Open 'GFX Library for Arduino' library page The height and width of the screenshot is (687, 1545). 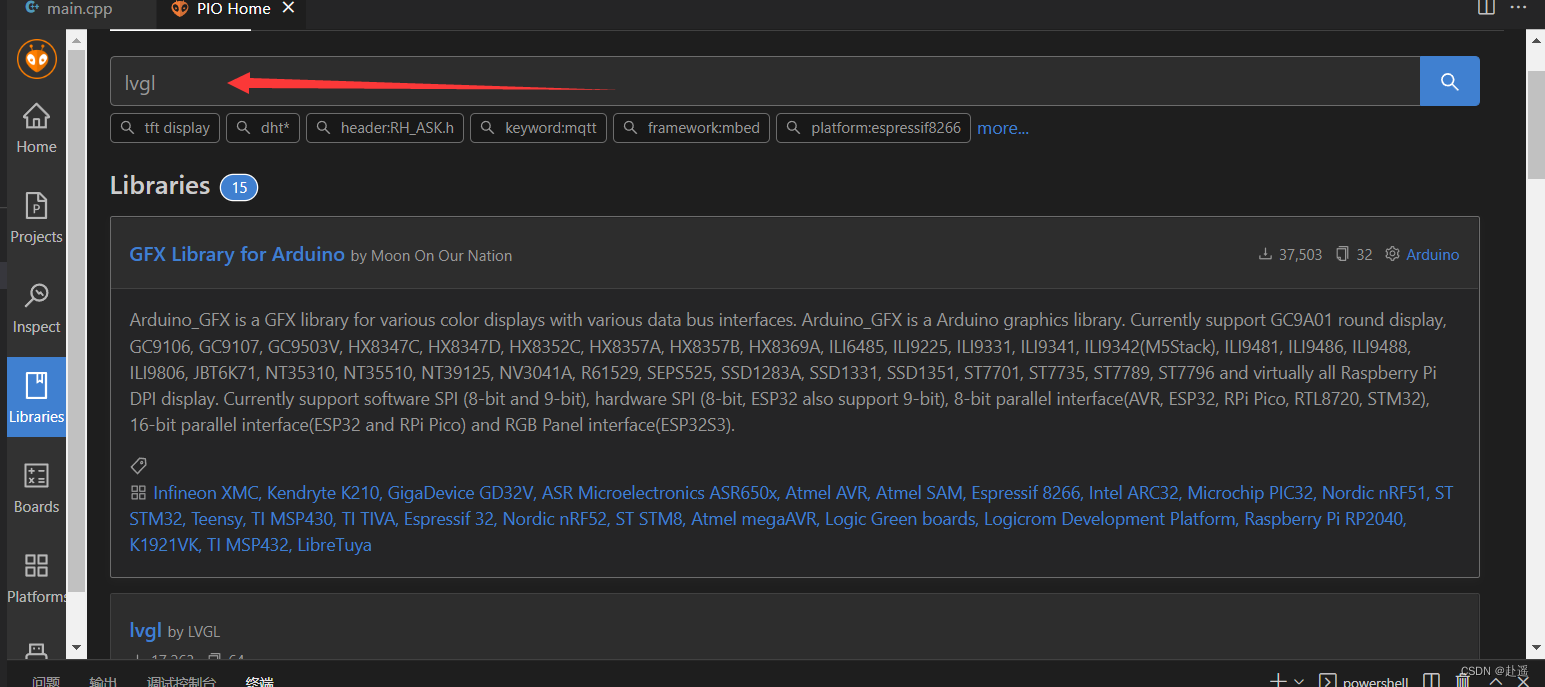(x=237, y=254)
